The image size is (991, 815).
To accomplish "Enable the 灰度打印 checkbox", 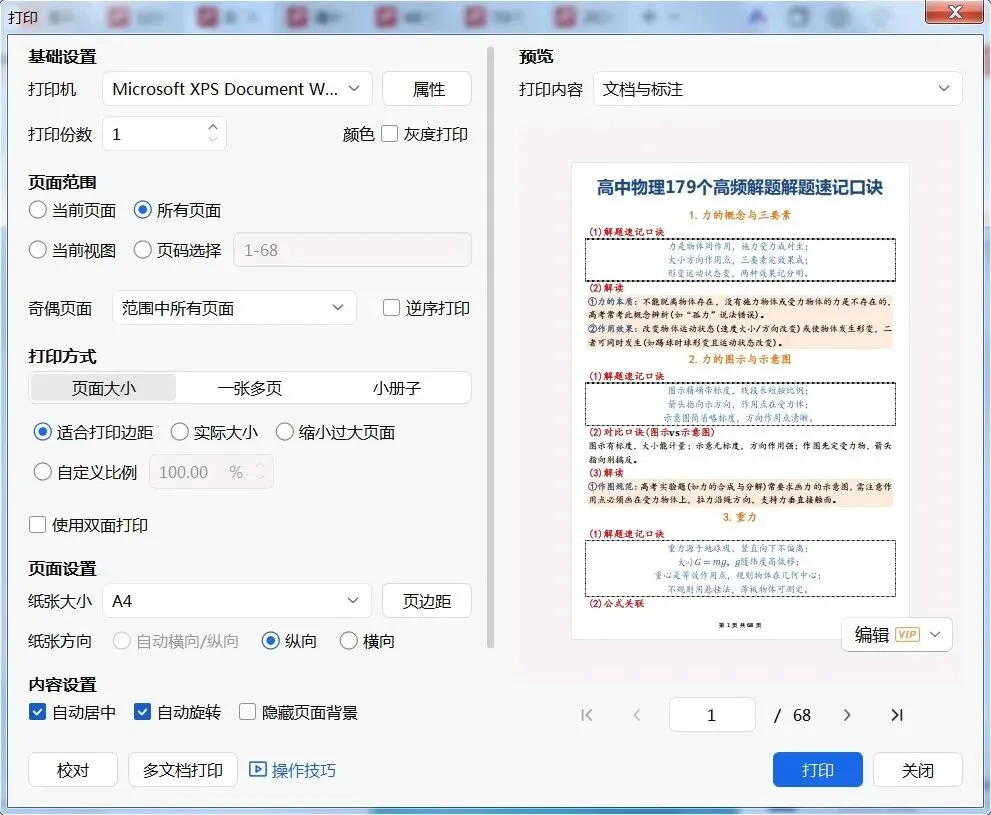I will 389,134.
